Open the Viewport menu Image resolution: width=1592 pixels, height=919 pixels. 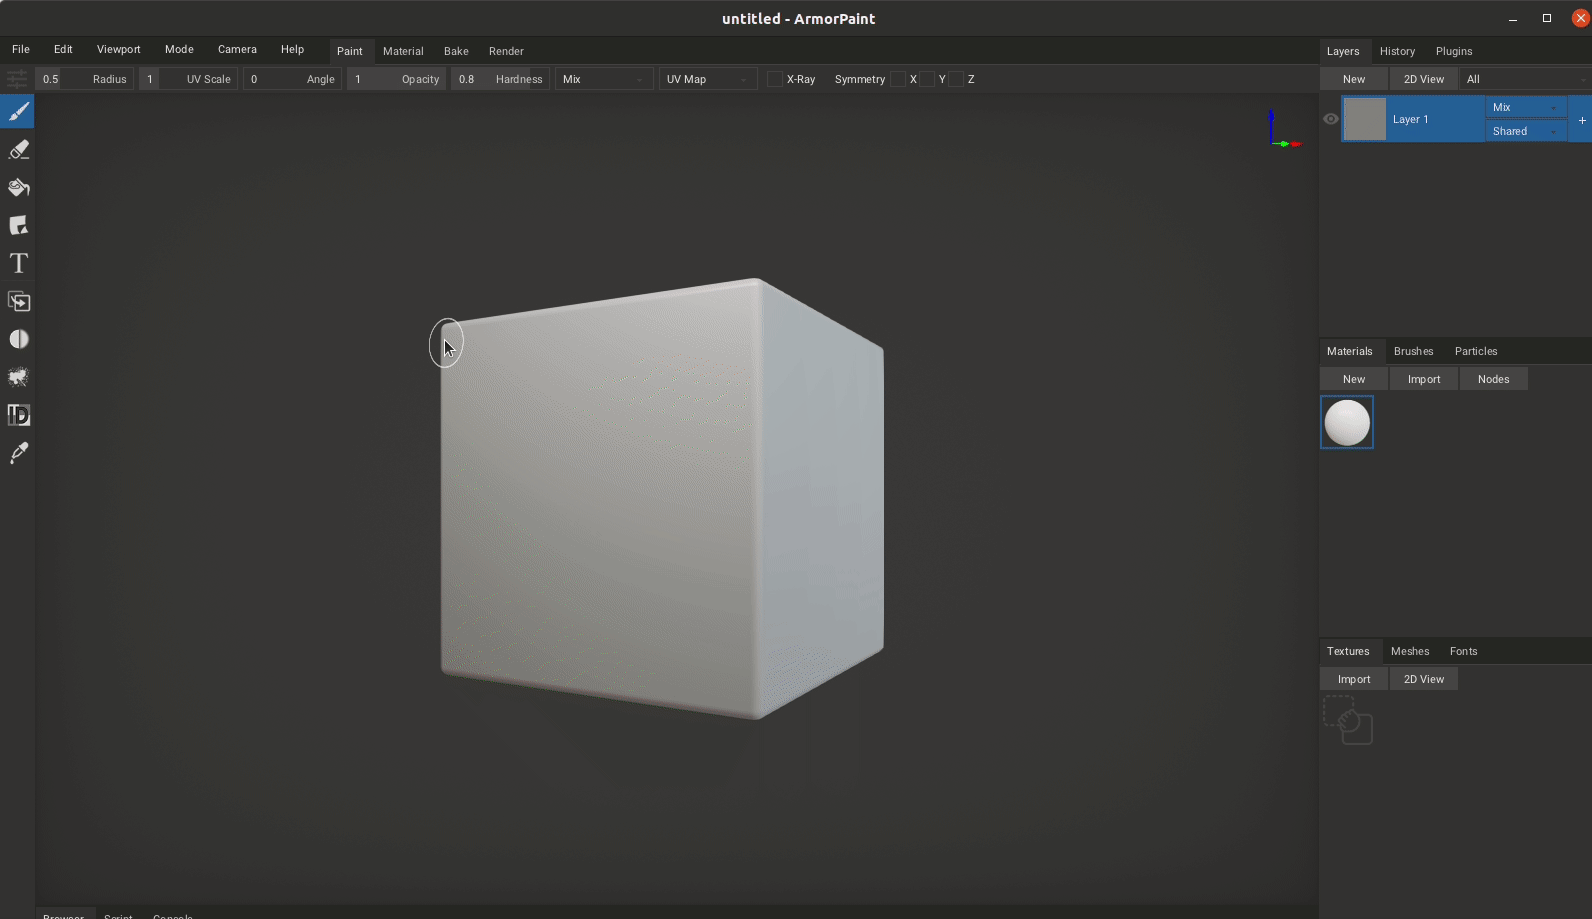118,49
